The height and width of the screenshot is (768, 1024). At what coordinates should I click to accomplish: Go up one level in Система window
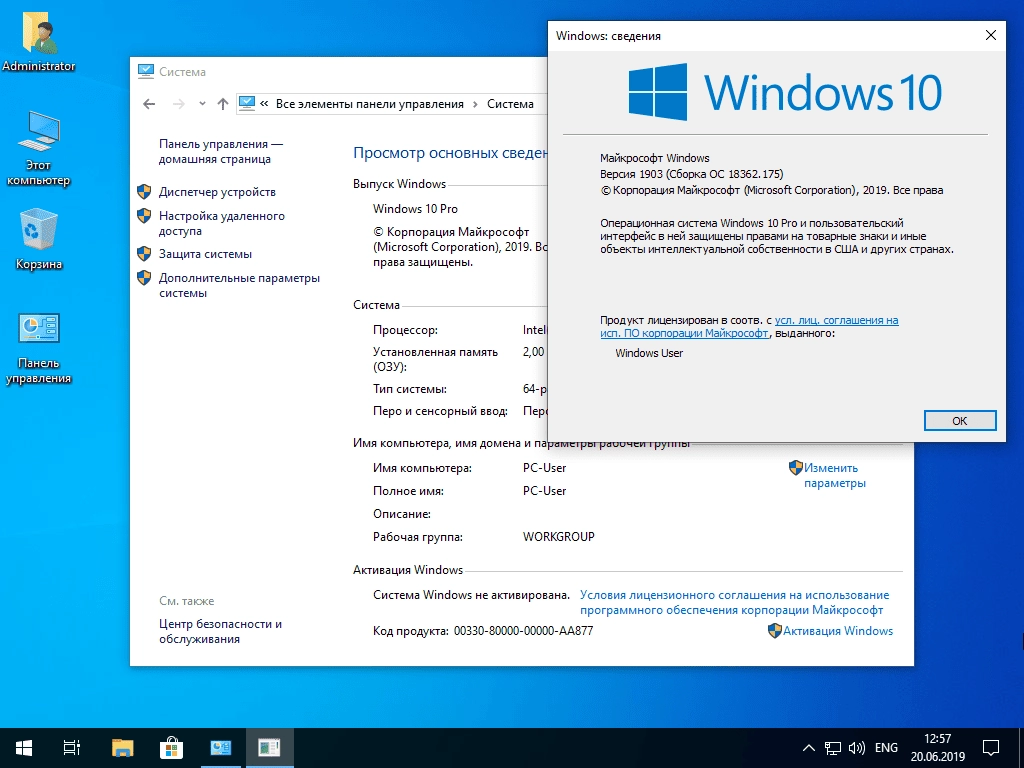[223, 104]
